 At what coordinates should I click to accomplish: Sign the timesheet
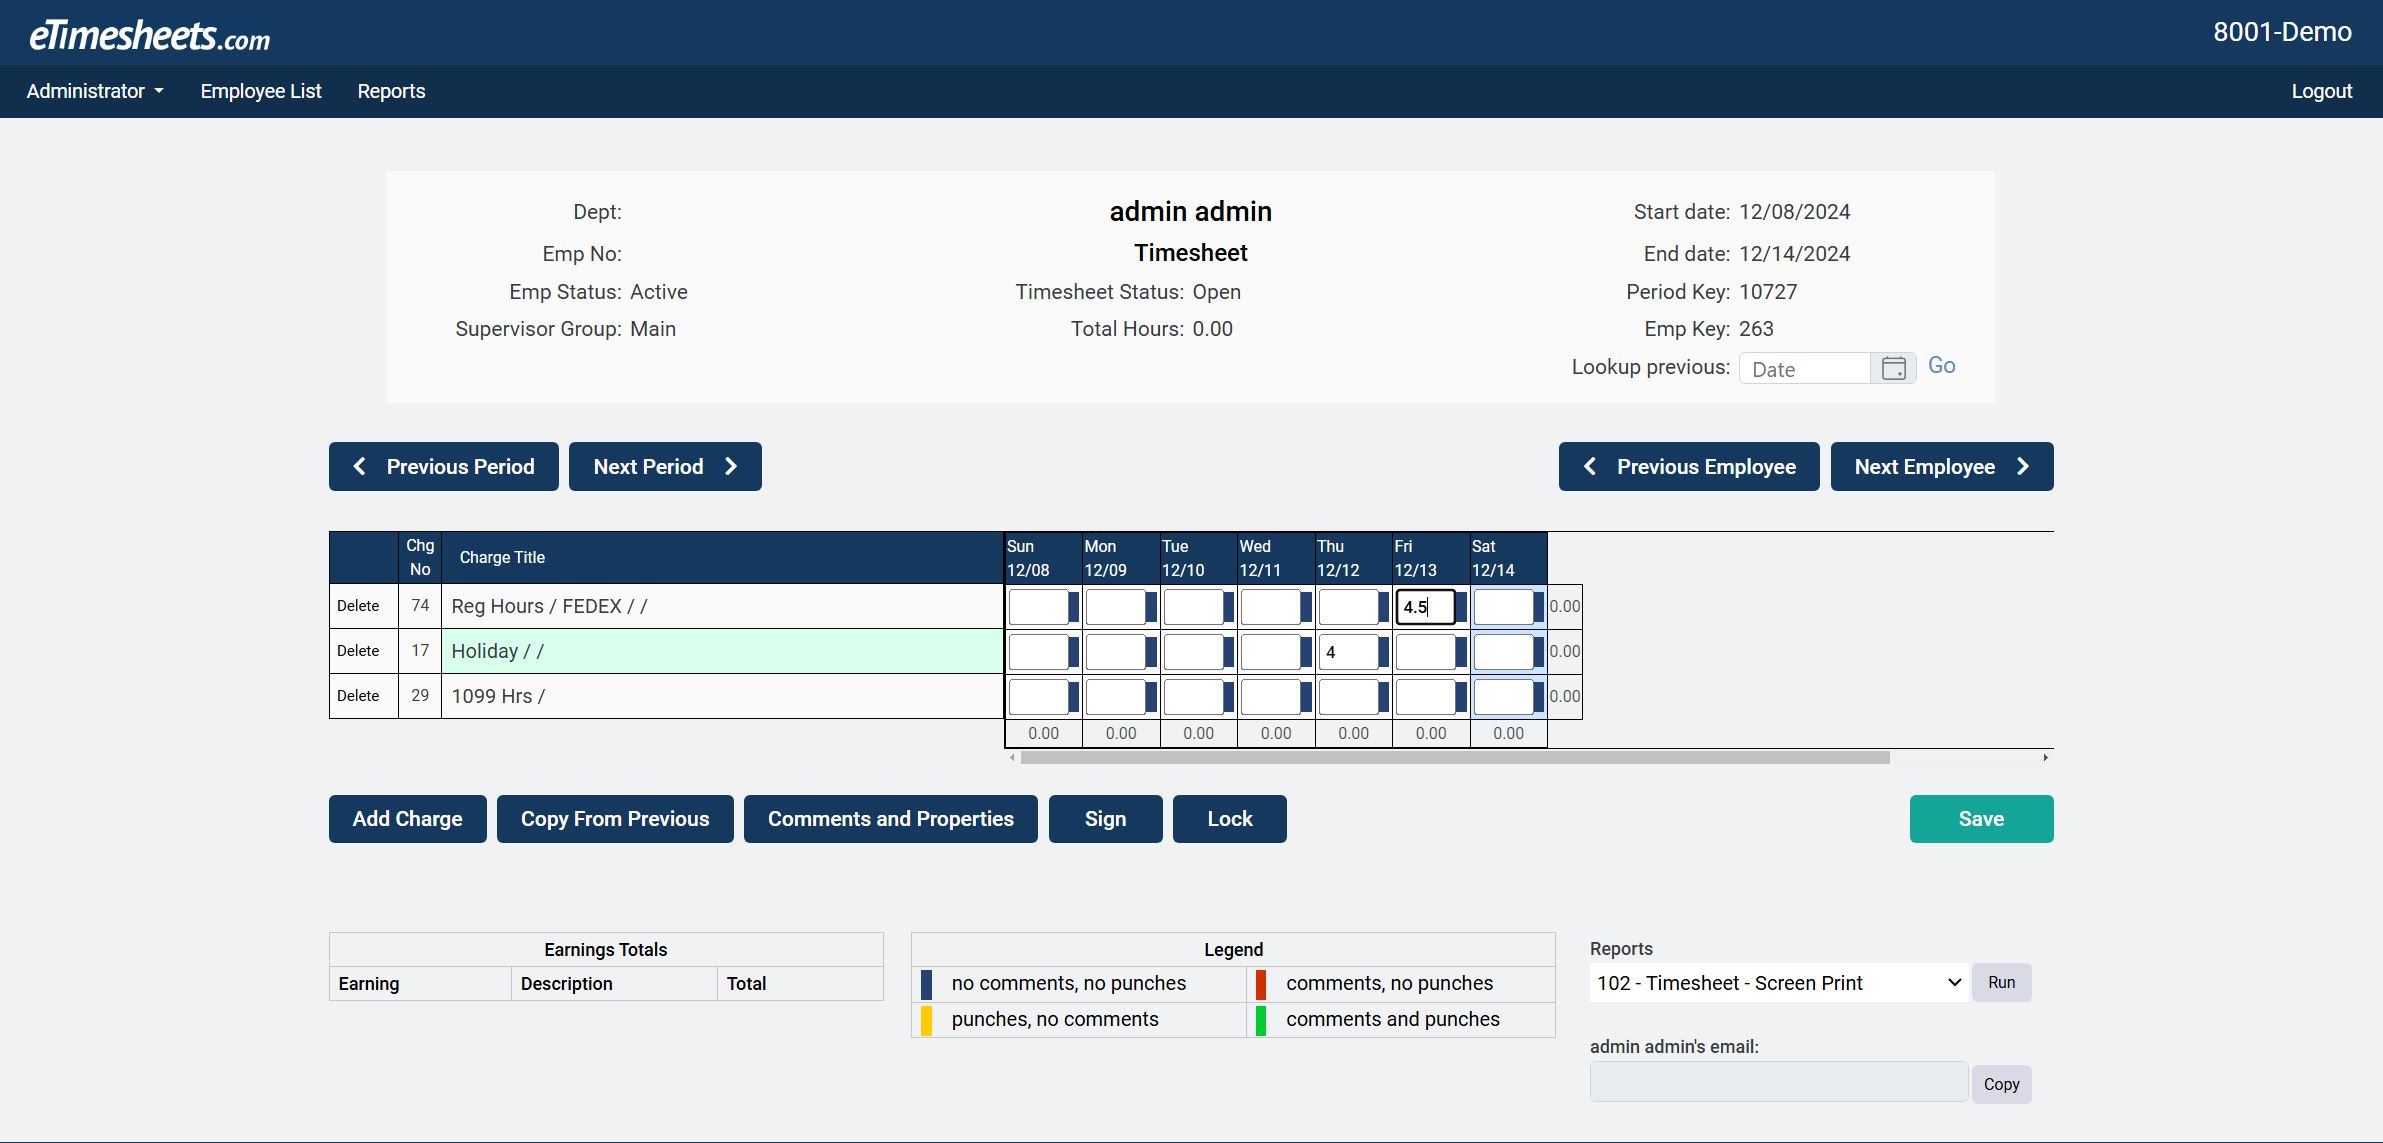pyautogui.click(x=1105, y=818)
